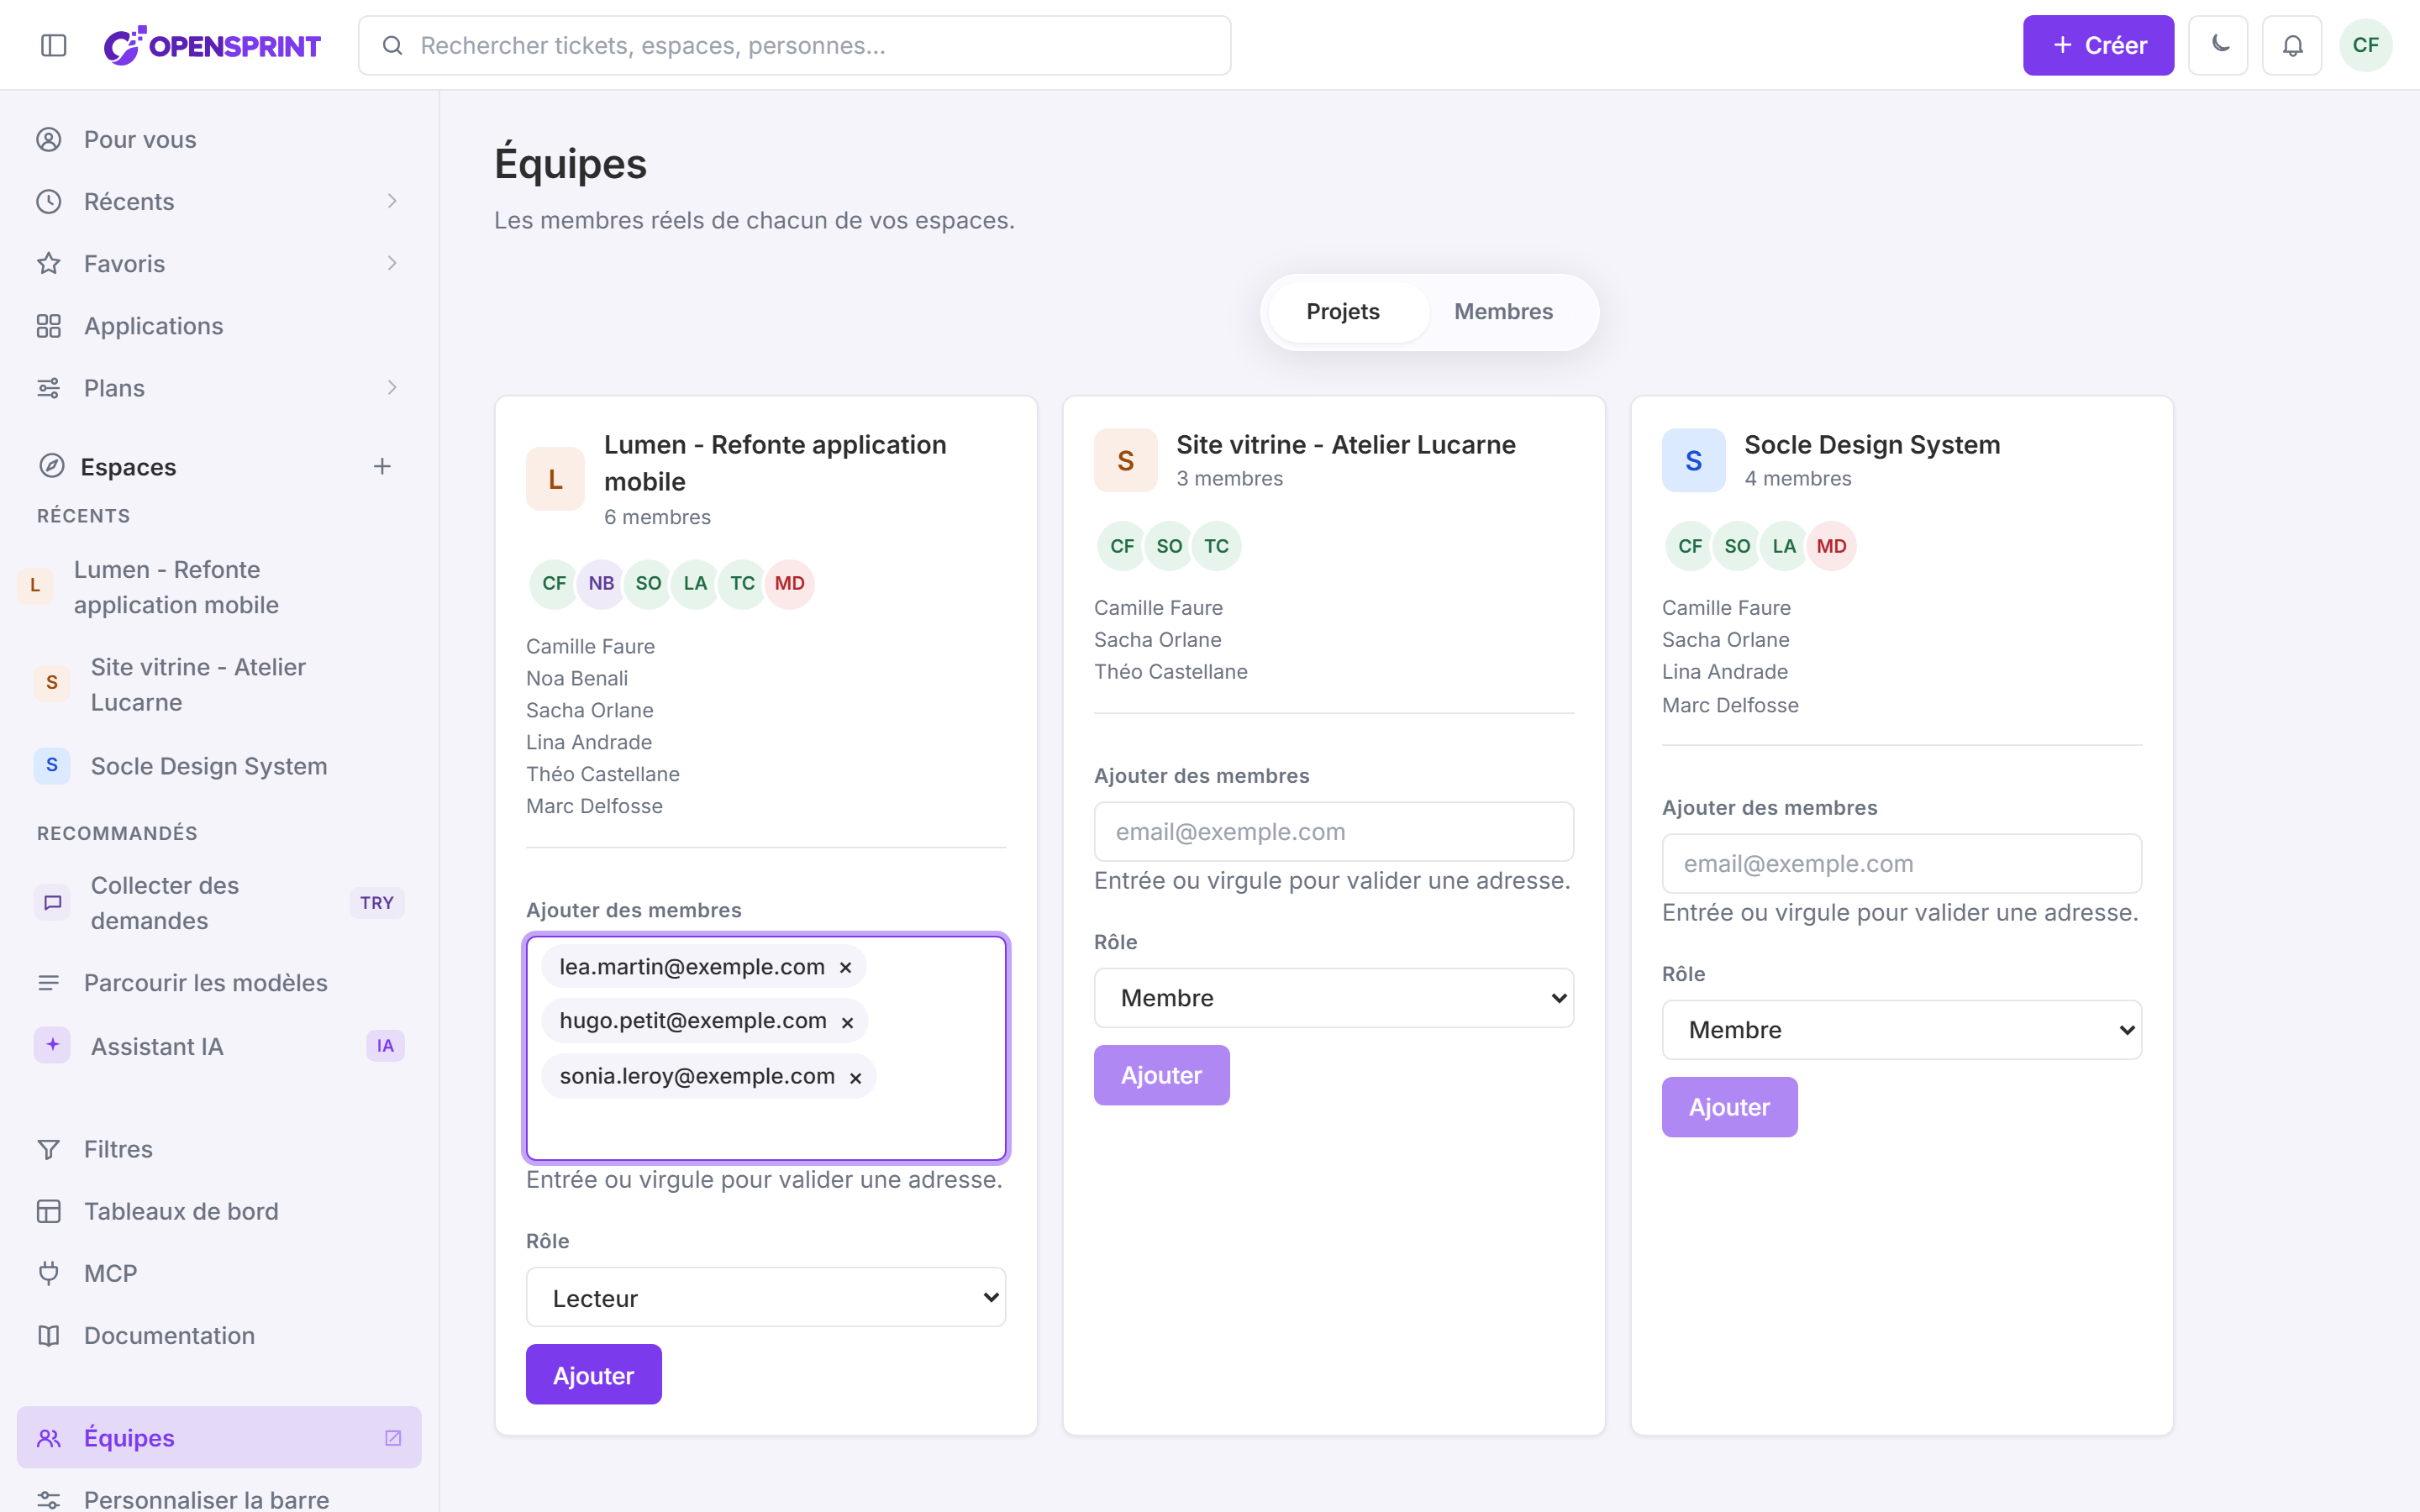Click Ajouter in Lumen card

pos(594,1375)
